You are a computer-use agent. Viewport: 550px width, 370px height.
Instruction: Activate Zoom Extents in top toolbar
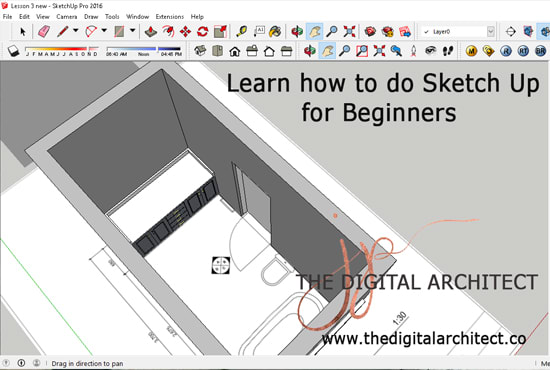click(349, 32)
